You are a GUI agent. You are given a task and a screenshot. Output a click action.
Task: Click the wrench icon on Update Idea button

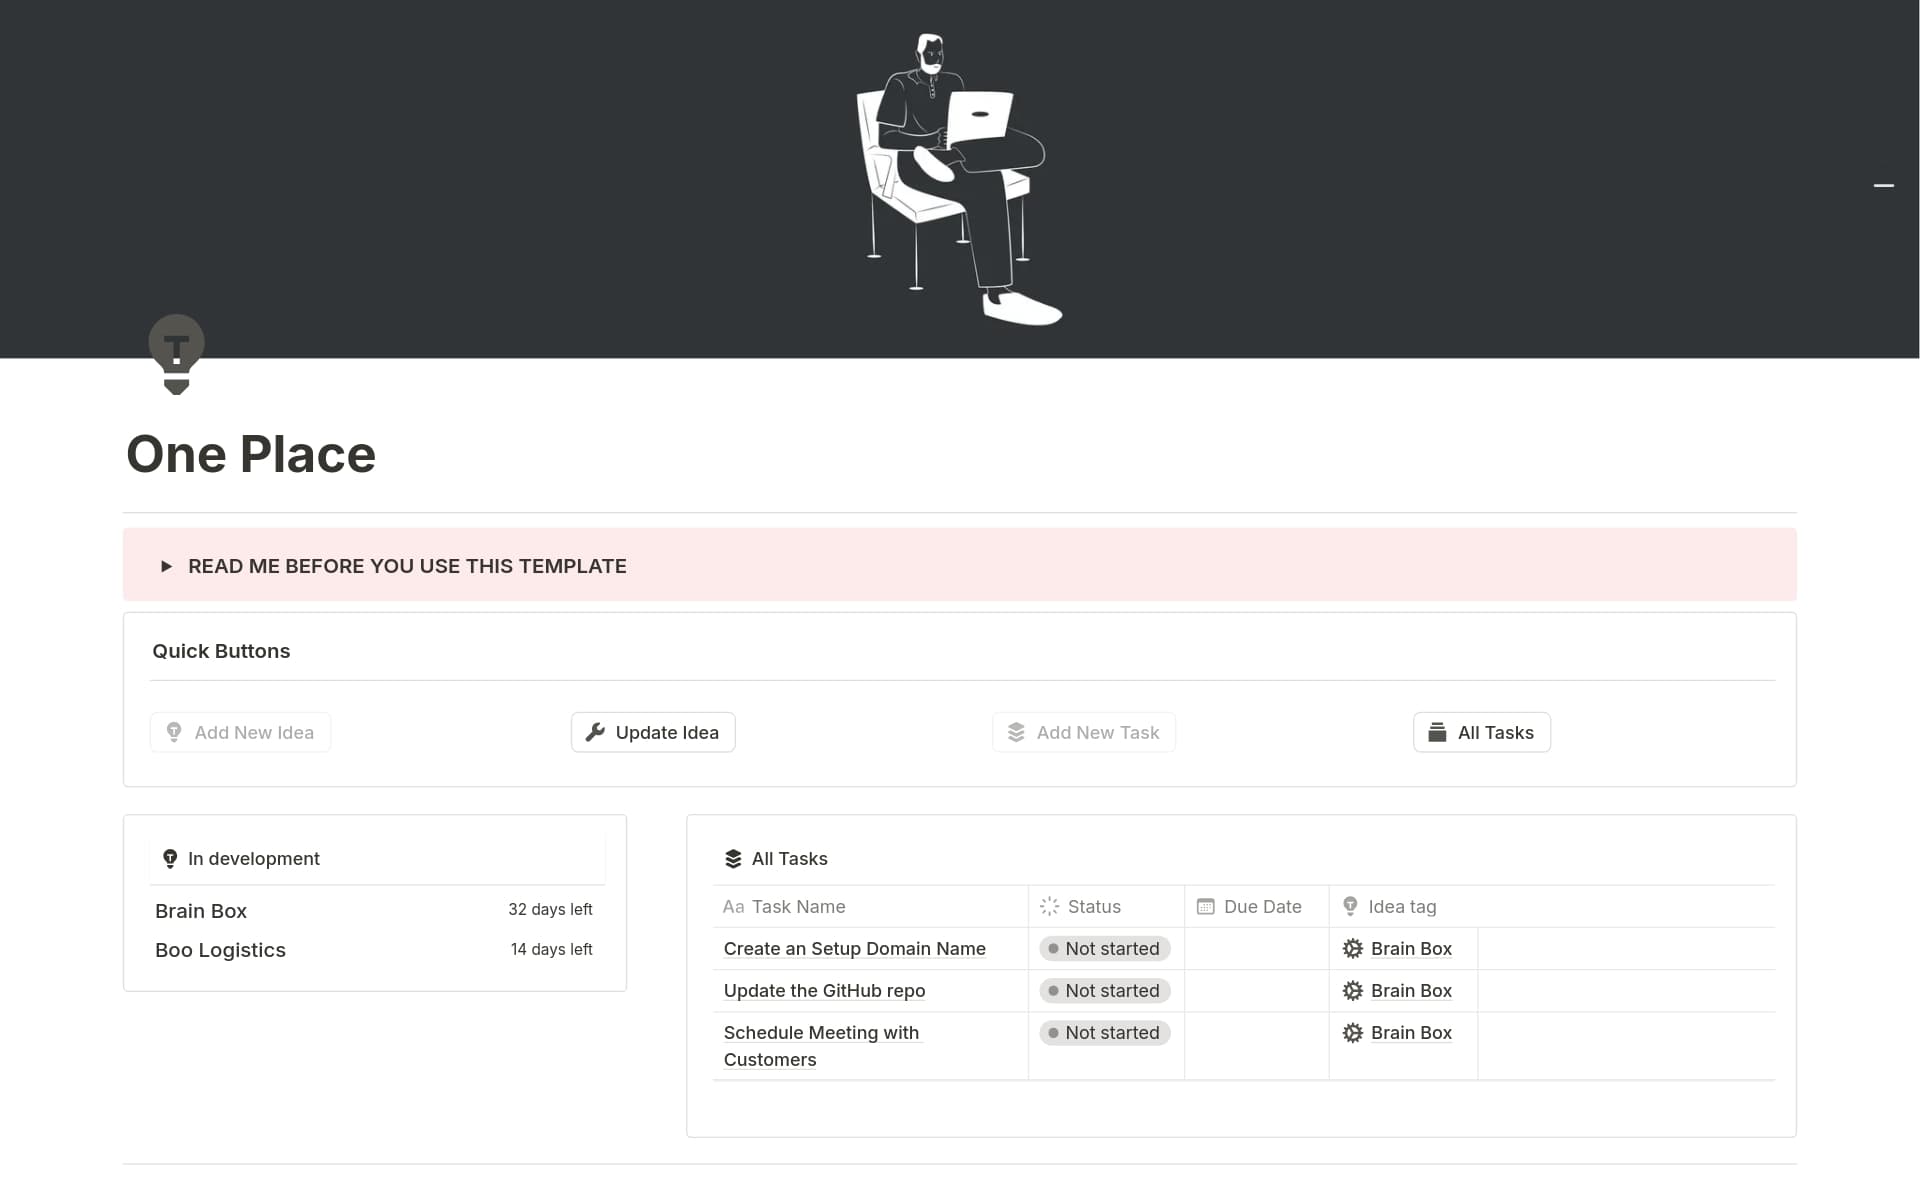pos(596,732)
